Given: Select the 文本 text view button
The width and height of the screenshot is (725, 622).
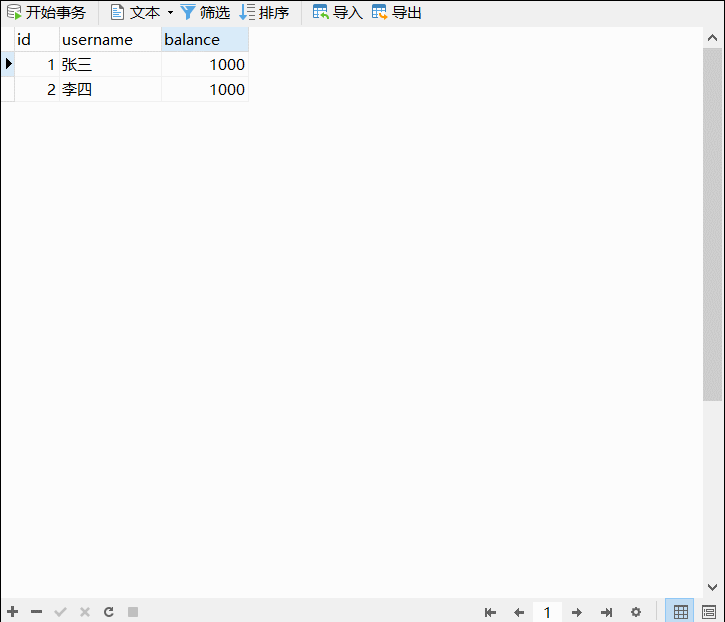Looking at the screenshot, I should coord(135,12).
